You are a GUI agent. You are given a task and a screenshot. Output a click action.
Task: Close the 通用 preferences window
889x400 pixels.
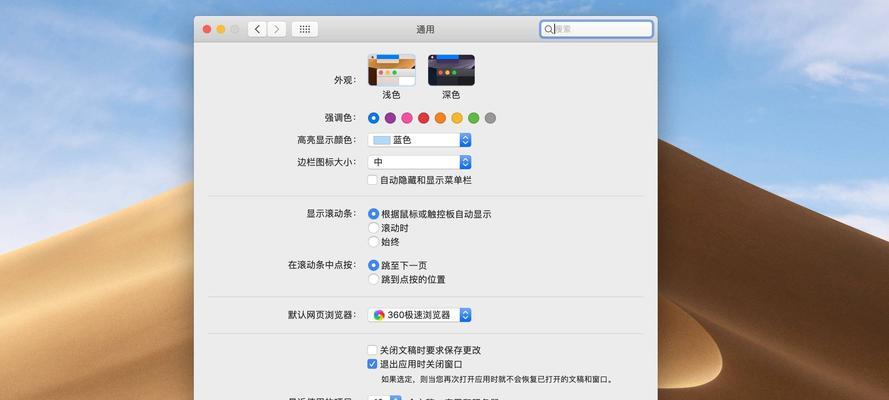click(x=207, y=29)
